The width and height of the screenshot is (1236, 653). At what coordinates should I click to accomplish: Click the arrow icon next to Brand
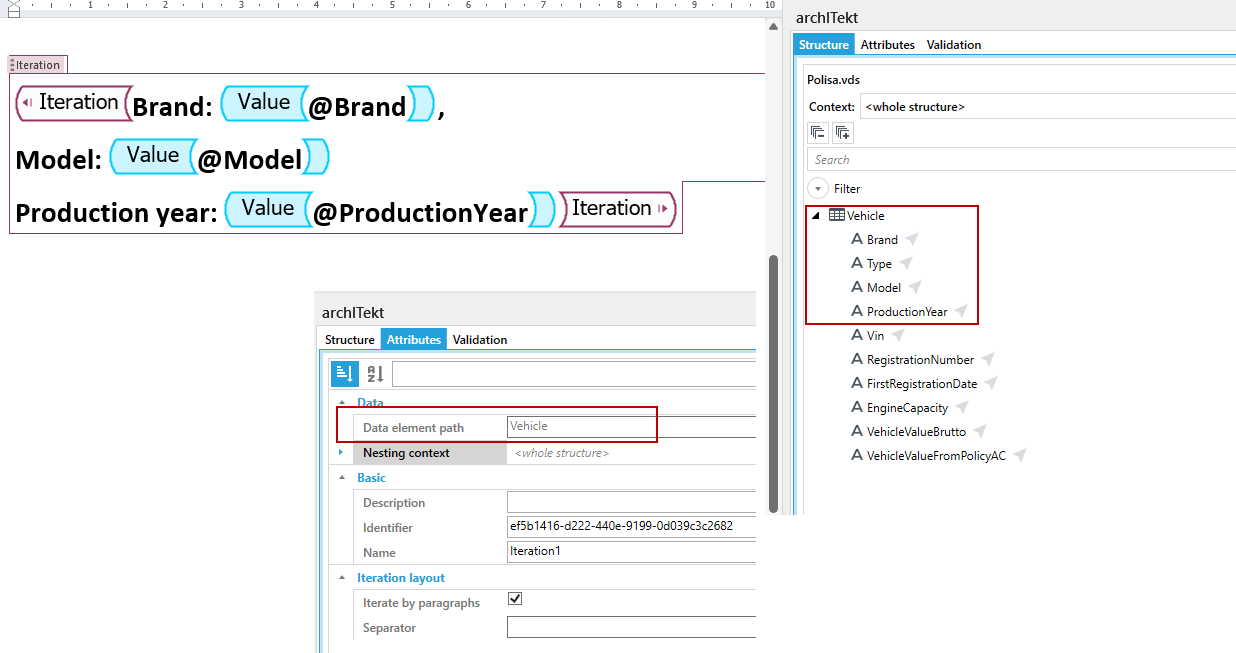click(x=911, y=239)
